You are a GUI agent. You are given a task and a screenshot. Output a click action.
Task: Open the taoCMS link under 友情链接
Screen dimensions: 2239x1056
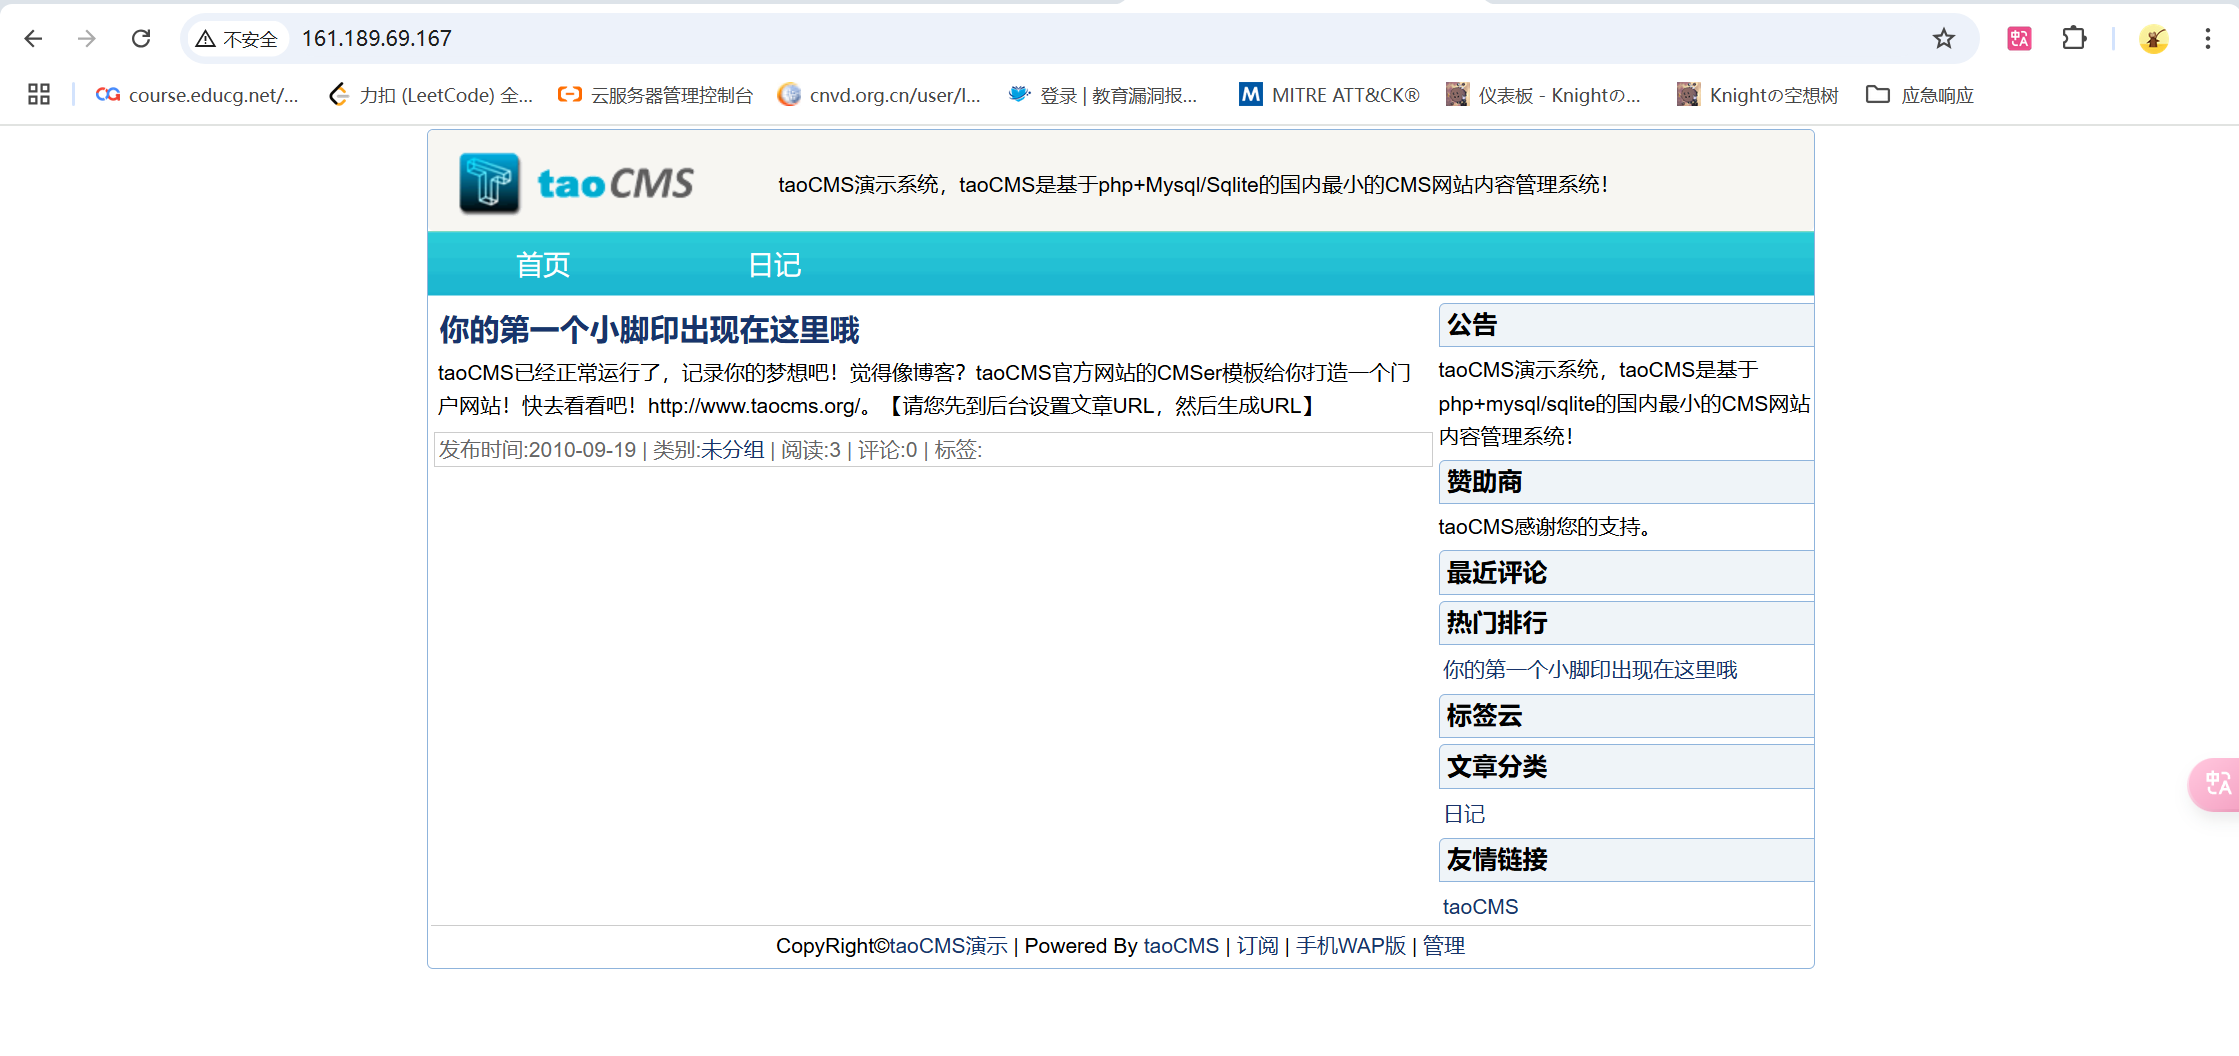1480,907
